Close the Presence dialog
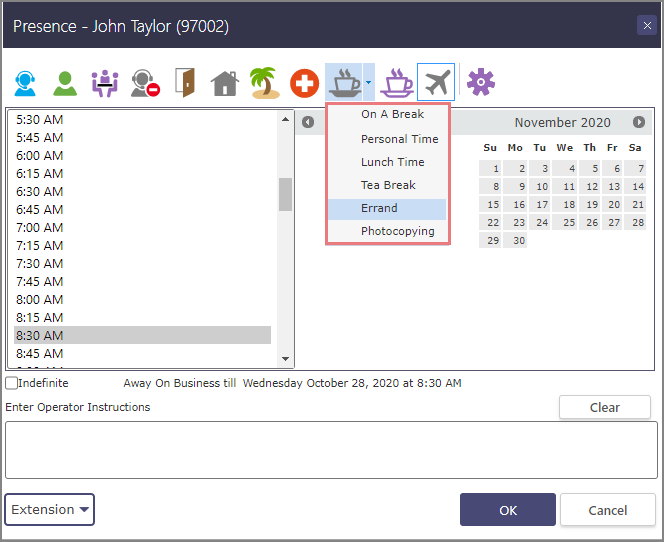 pos(647,25)
